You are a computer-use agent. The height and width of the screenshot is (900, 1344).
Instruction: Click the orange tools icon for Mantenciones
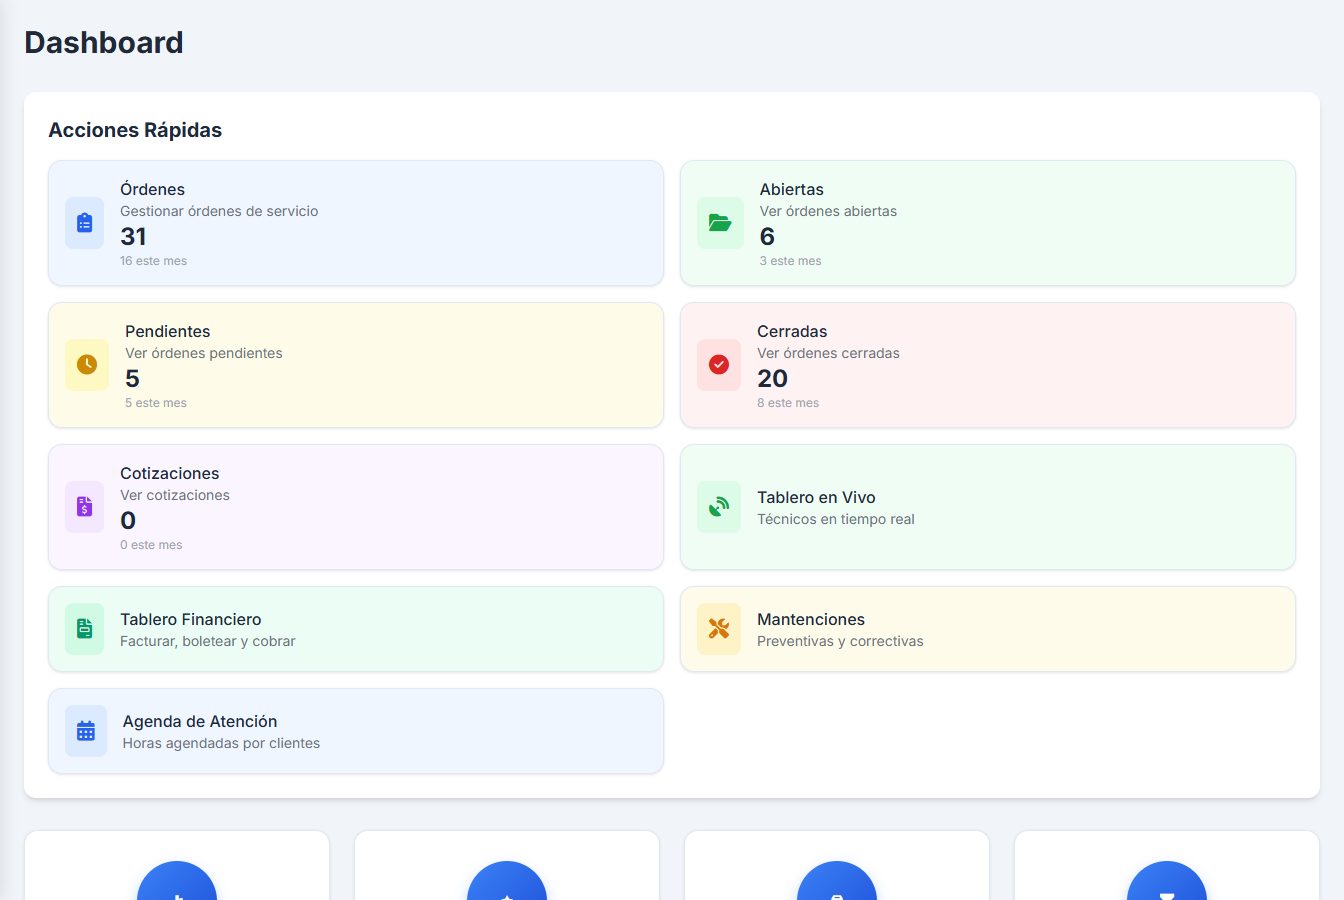point(719,629)
